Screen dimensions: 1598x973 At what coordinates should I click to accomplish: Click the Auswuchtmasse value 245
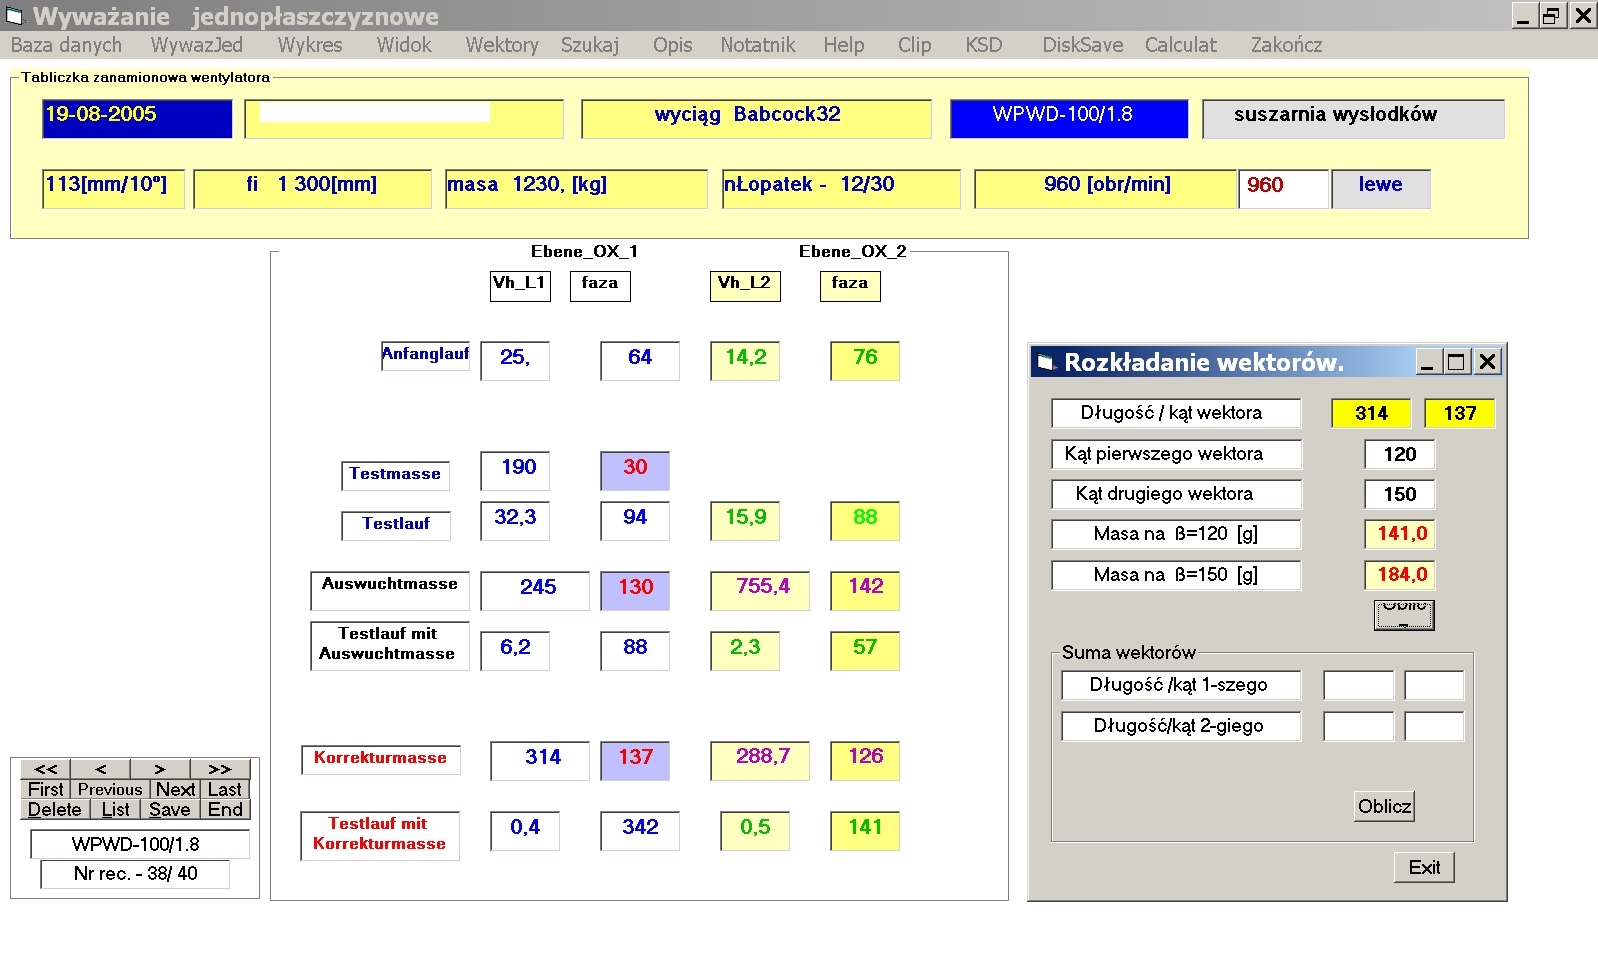(x=535, y=590)
